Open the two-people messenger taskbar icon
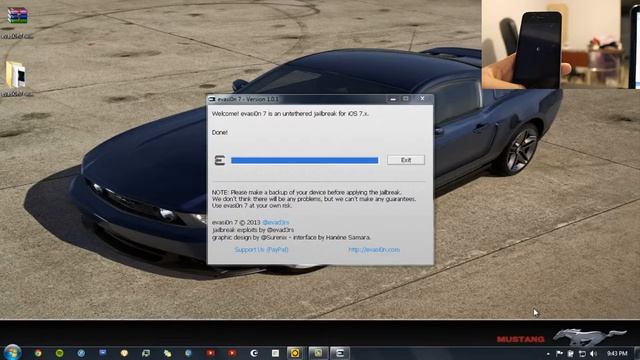640x360 pixels. pyautogui.click(x=167, y=353)
